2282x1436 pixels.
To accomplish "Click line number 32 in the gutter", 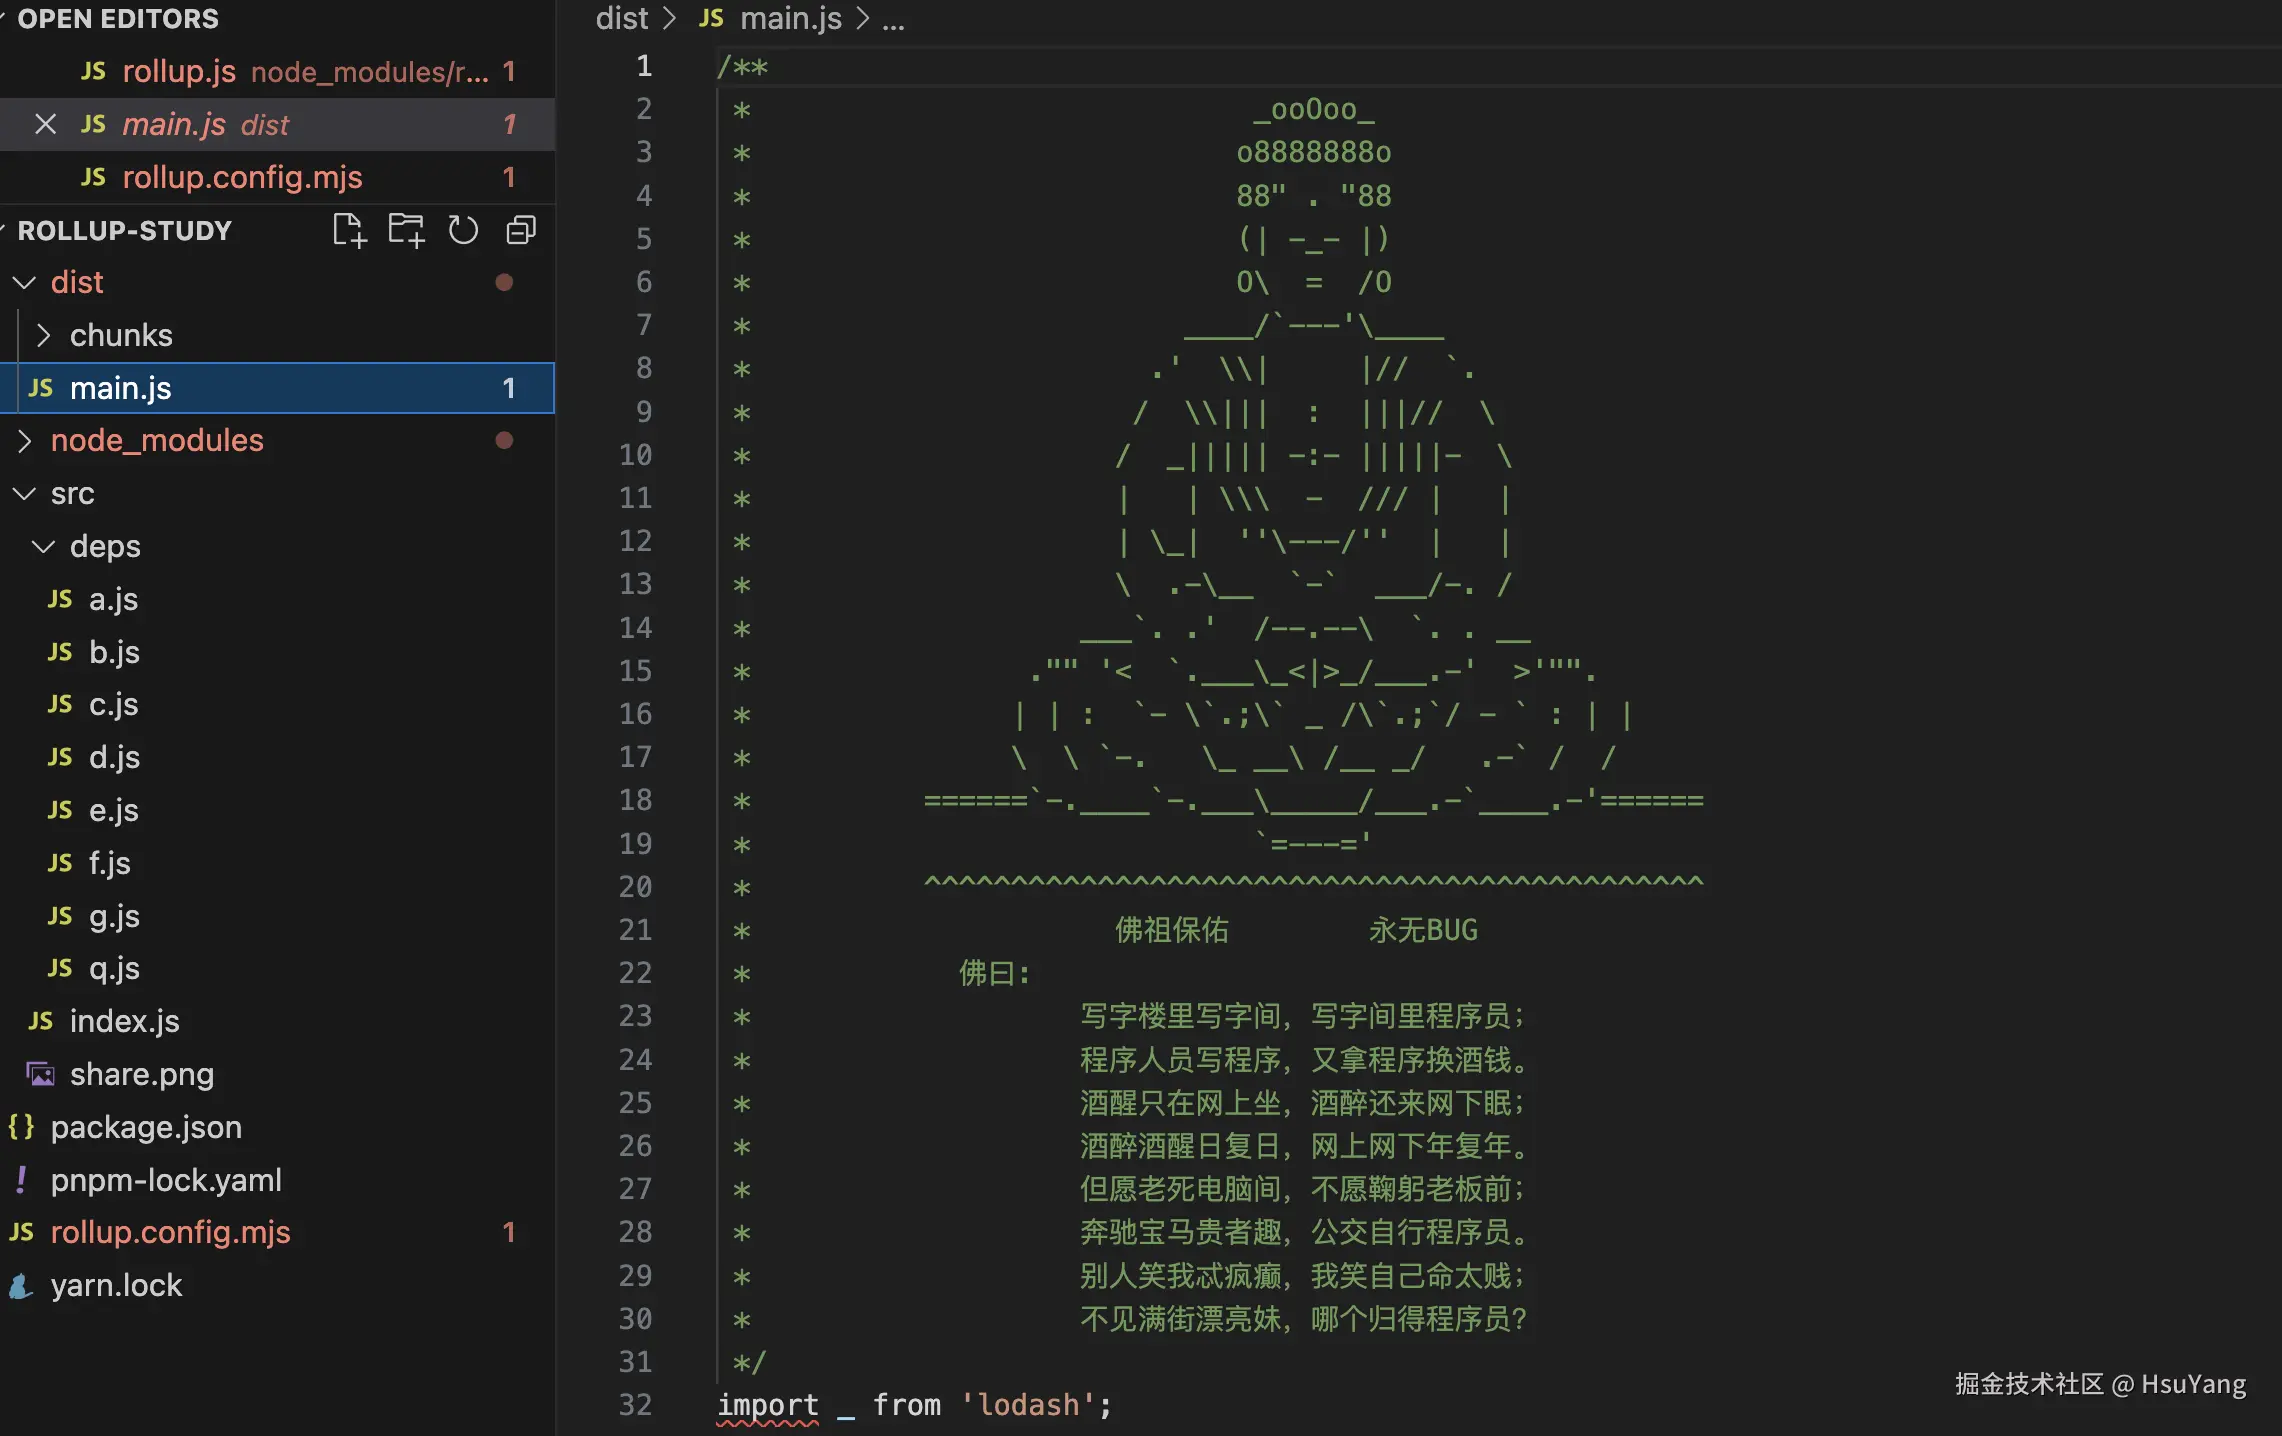I will [x=635, y=1405].
